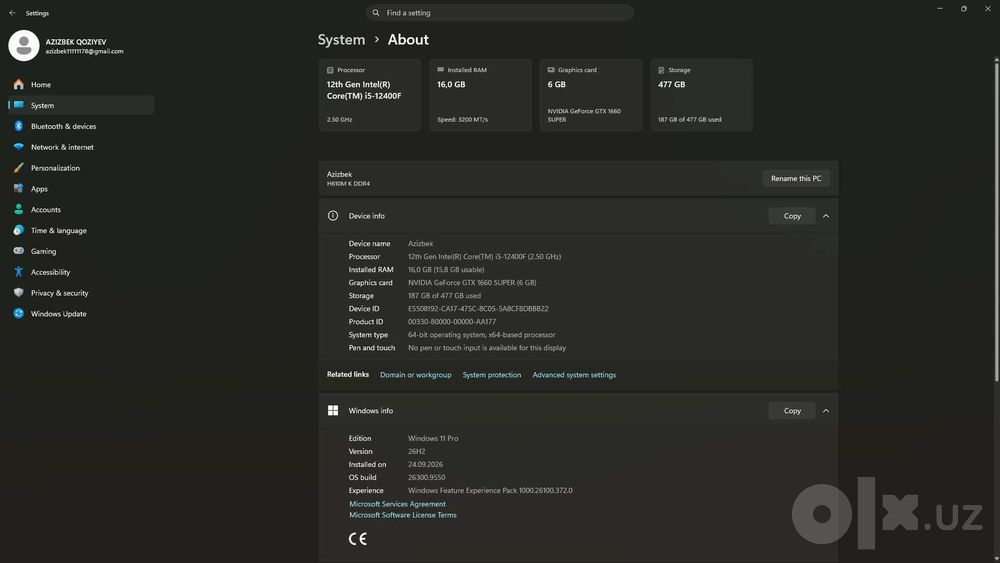This screenshot has height=563, width=1000.
Task: Click the Installed RAM icon on card
Action: [x=441, y=69]
